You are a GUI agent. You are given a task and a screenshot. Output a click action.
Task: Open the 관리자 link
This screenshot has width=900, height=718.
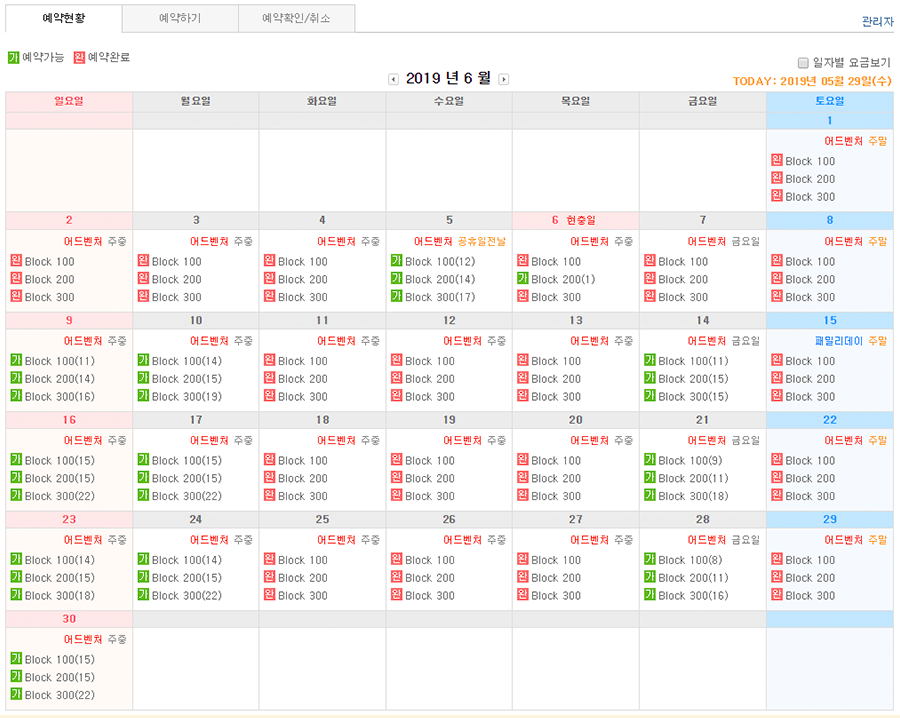878,22
